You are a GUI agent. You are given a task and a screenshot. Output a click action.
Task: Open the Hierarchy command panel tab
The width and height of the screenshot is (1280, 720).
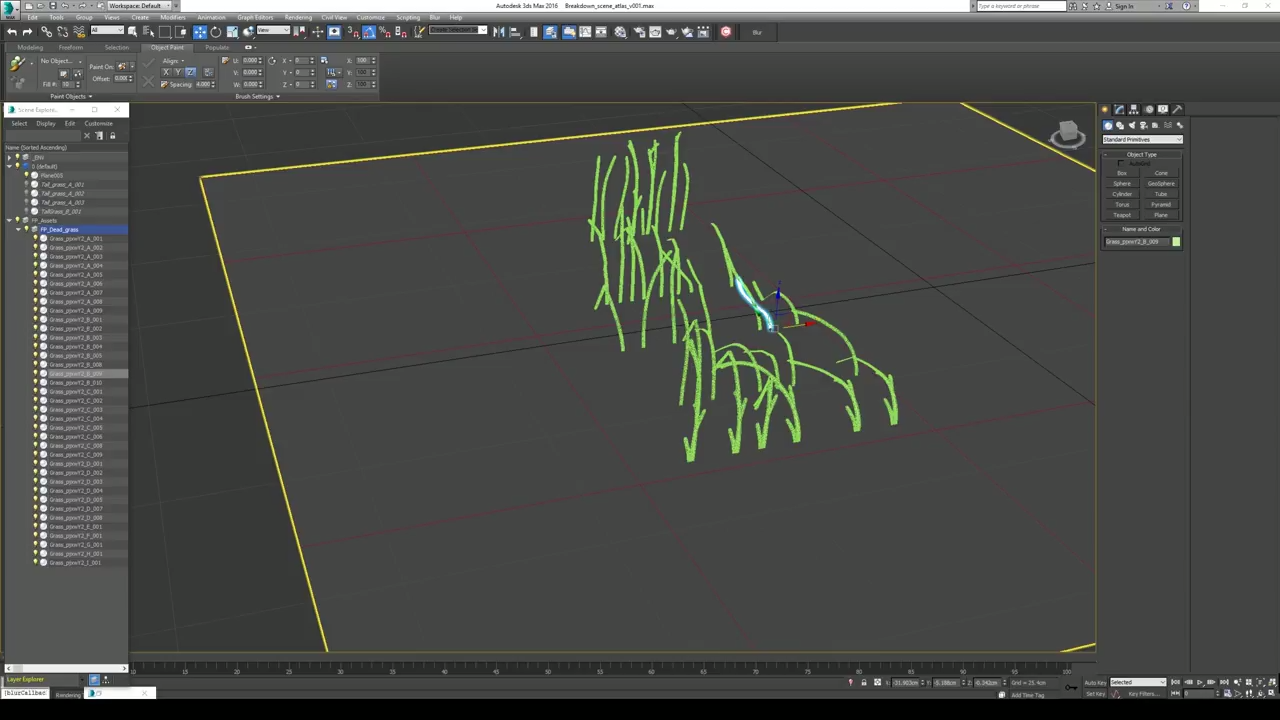click(x=1134, y=109)
